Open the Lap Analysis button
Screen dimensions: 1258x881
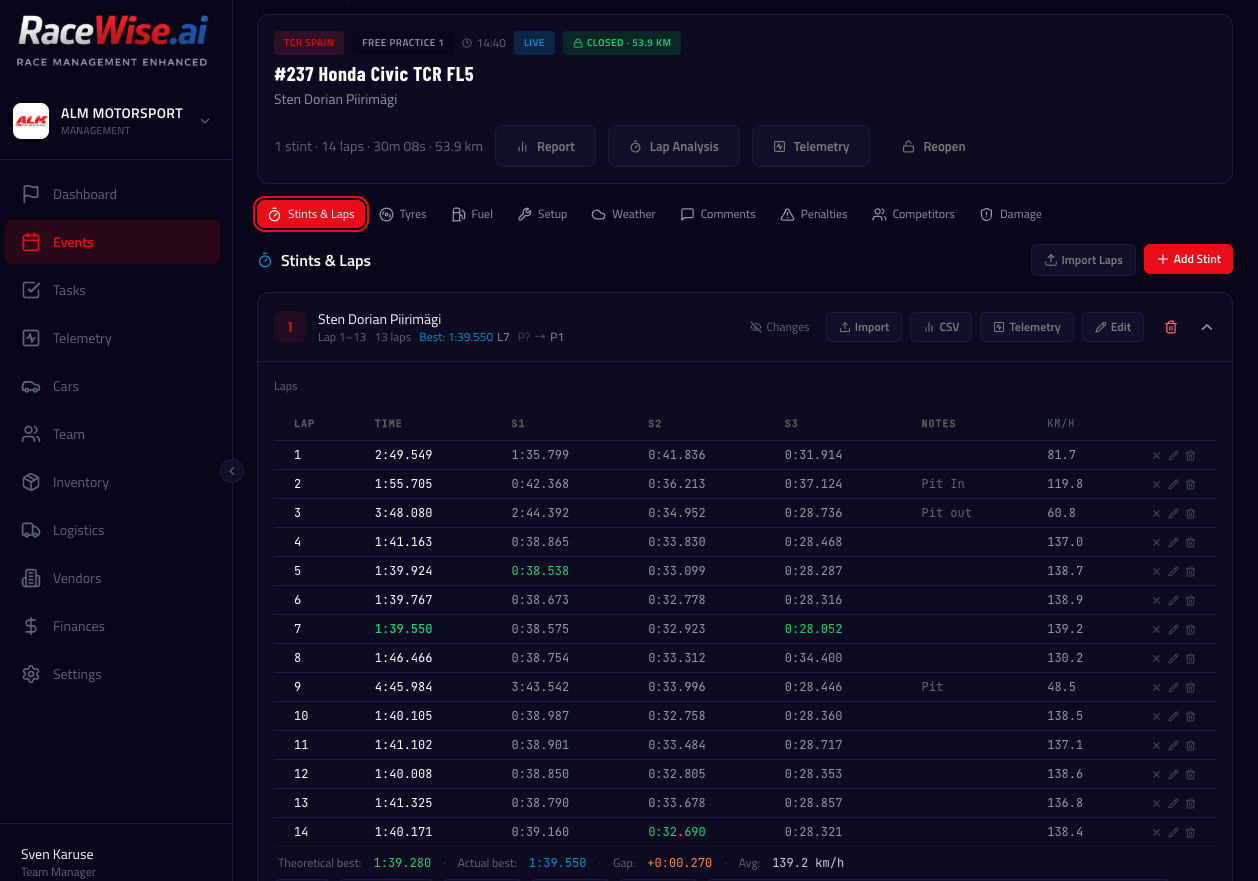point(673,146)
